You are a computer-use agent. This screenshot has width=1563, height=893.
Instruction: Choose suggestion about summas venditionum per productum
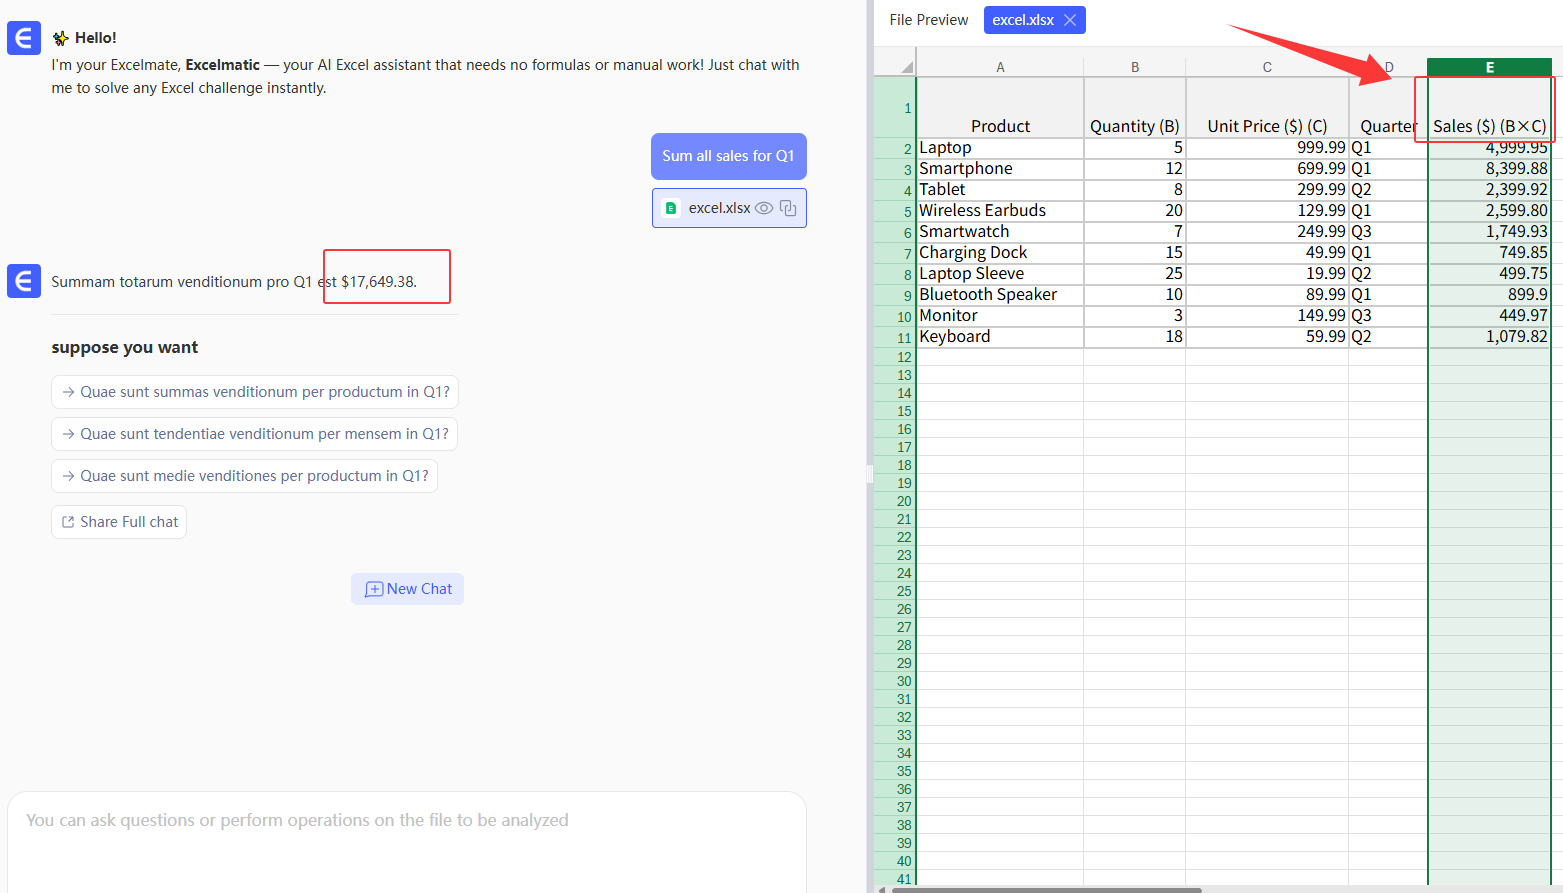pyautogui.click(x=255, y=392)
